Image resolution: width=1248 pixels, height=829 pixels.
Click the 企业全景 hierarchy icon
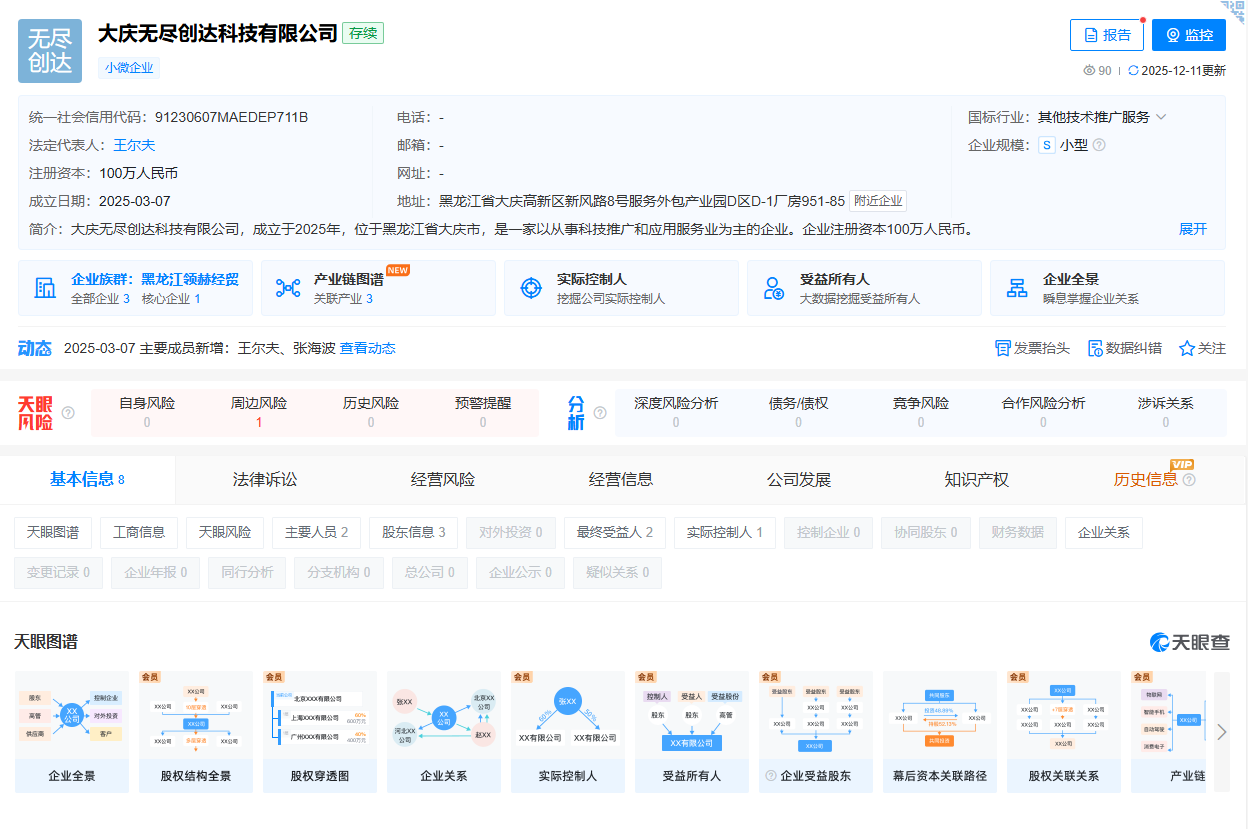click(1017, 288)
